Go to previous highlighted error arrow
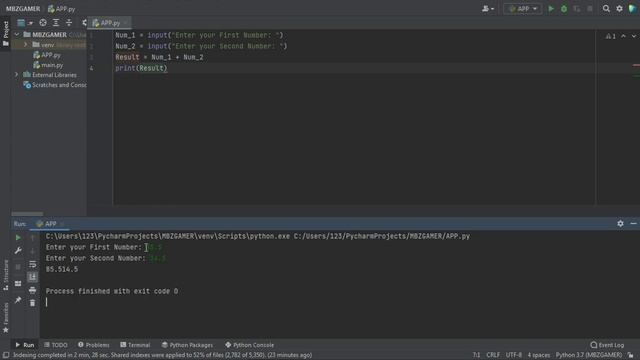The height and width of the screenshot is (360, 640). click(623, 36)
